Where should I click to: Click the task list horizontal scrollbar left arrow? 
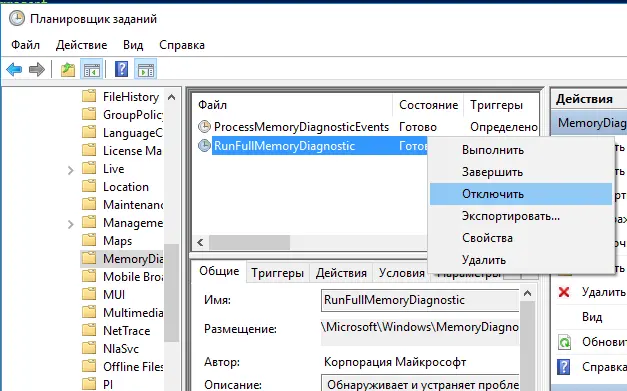coord(200,242)
